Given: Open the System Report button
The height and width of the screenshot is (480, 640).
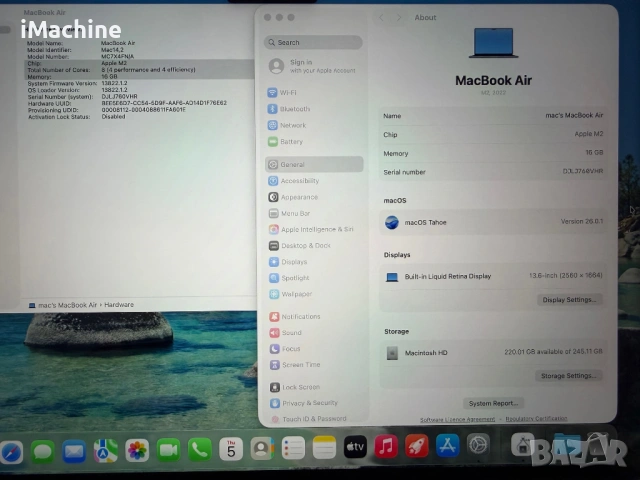Looking at the screenshot, I should click(493, 403).
